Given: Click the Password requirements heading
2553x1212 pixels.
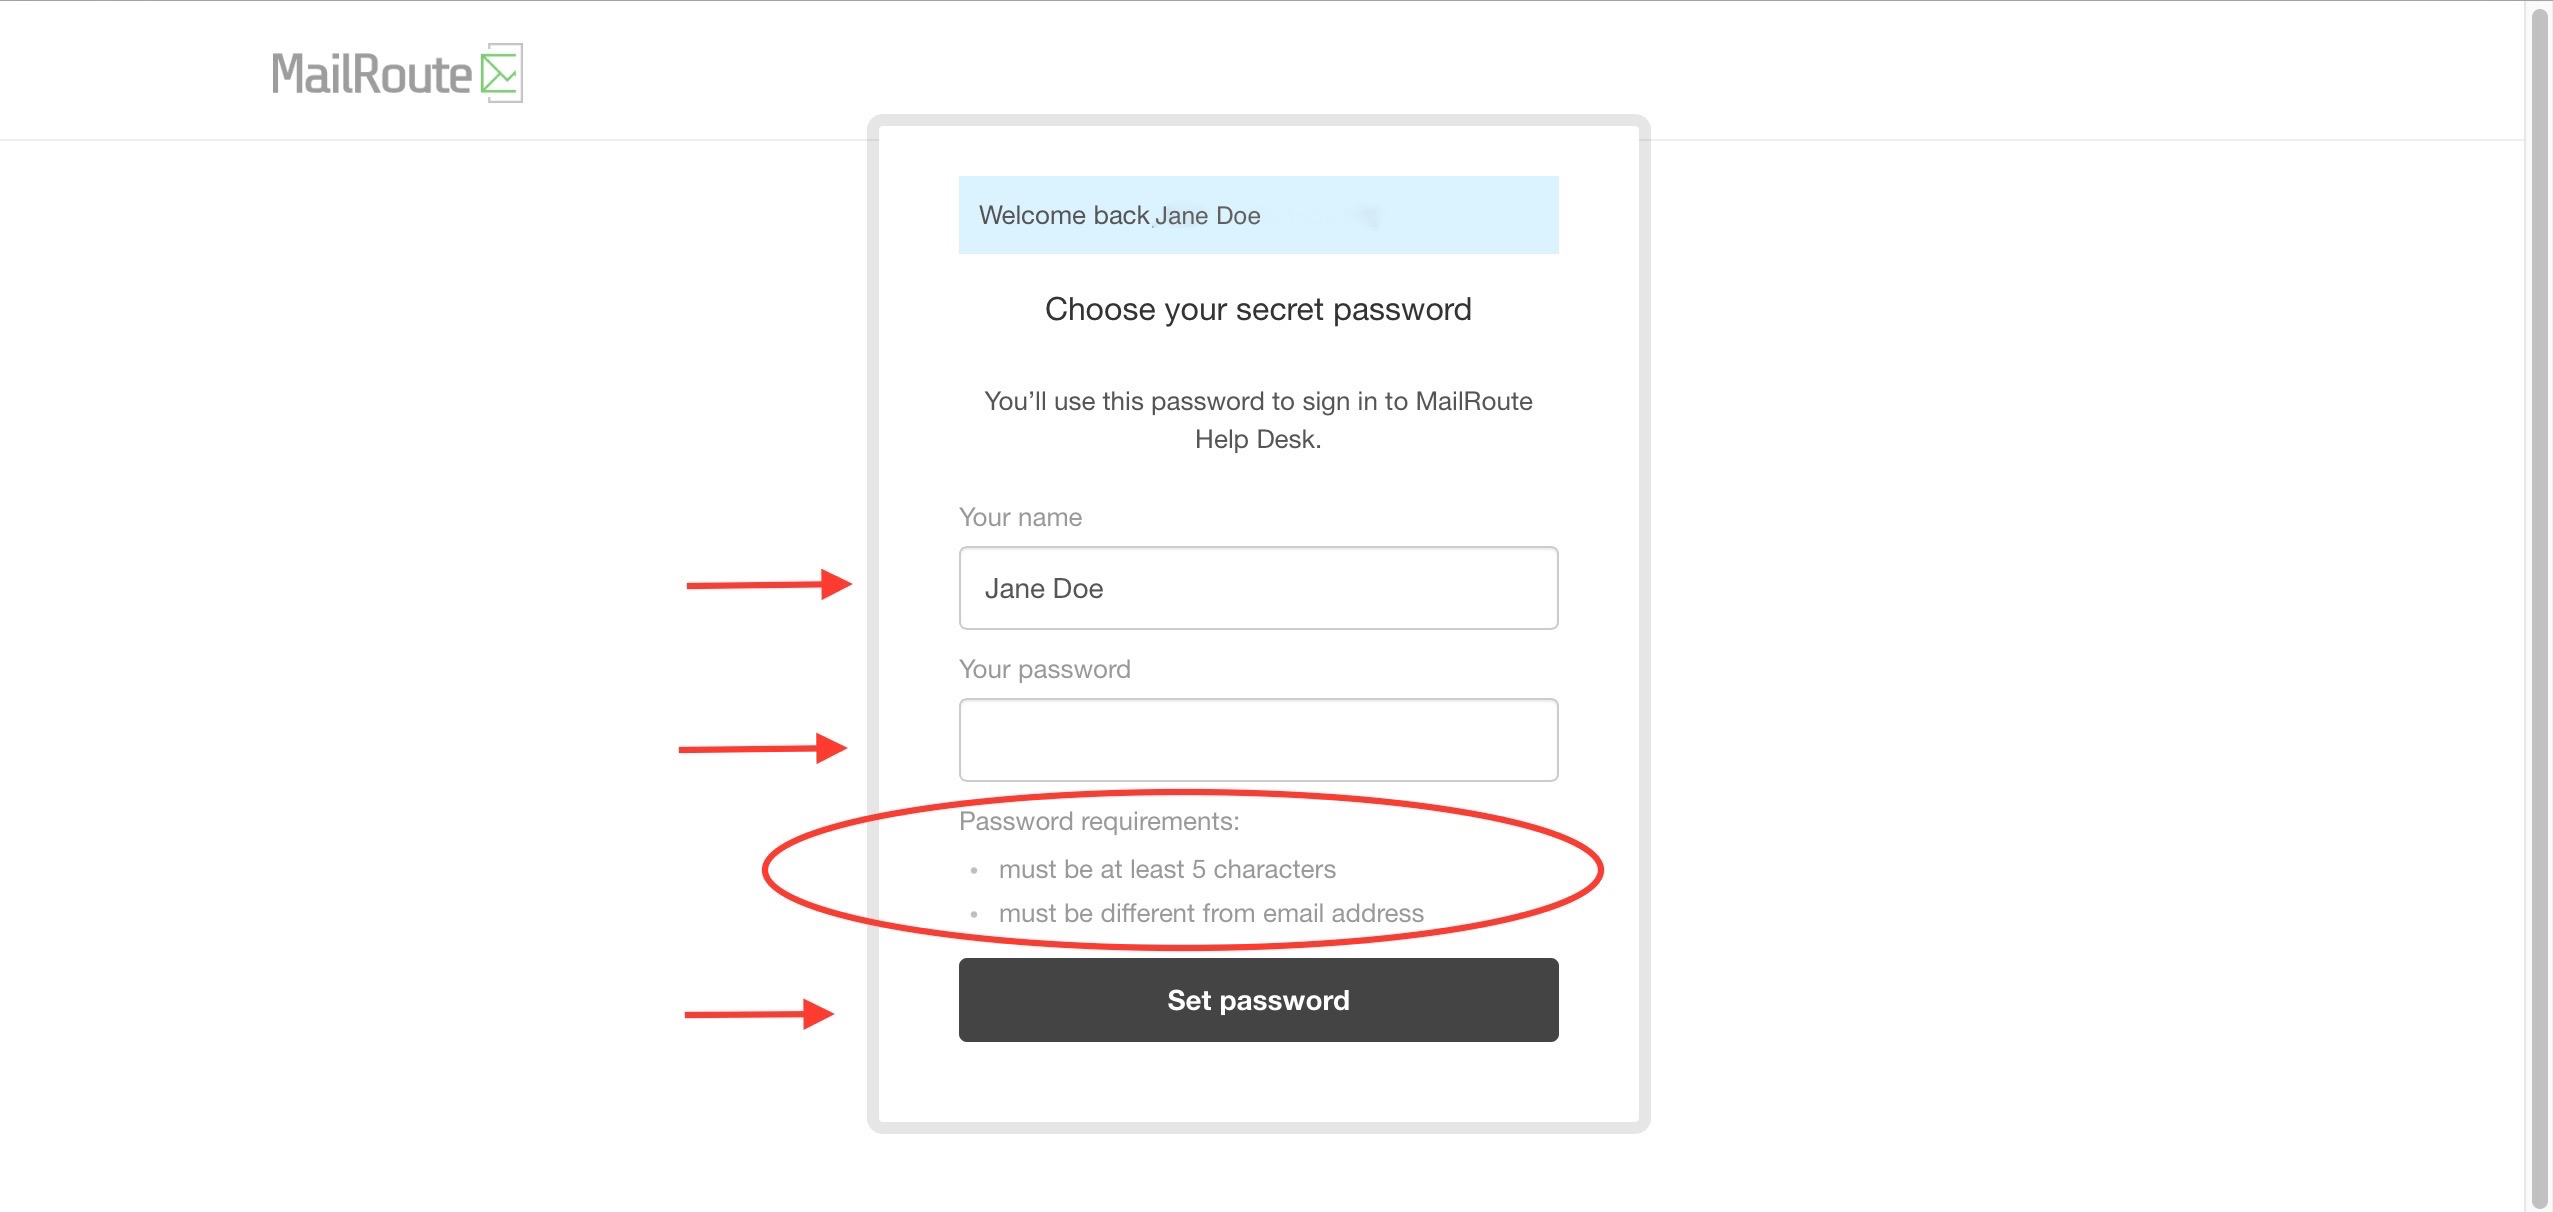Looking at the screenshot, I should pyautogui.click(x=1099, y=821).
